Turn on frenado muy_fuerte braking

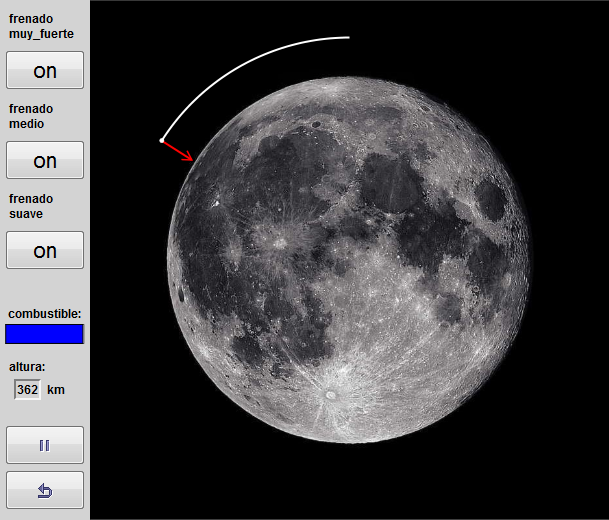[x=45, y=70]
